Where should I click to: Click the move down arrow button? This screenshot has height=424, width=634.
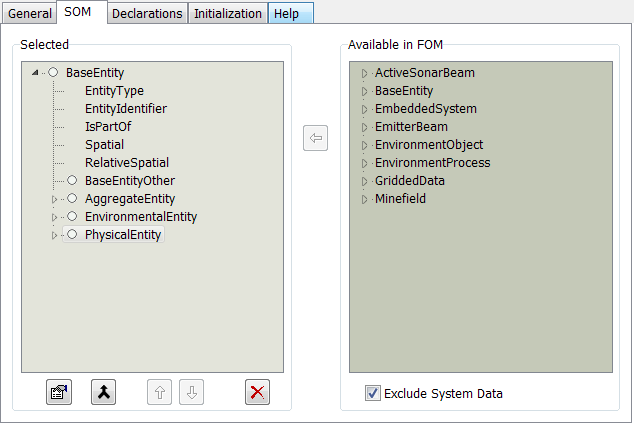192,392
